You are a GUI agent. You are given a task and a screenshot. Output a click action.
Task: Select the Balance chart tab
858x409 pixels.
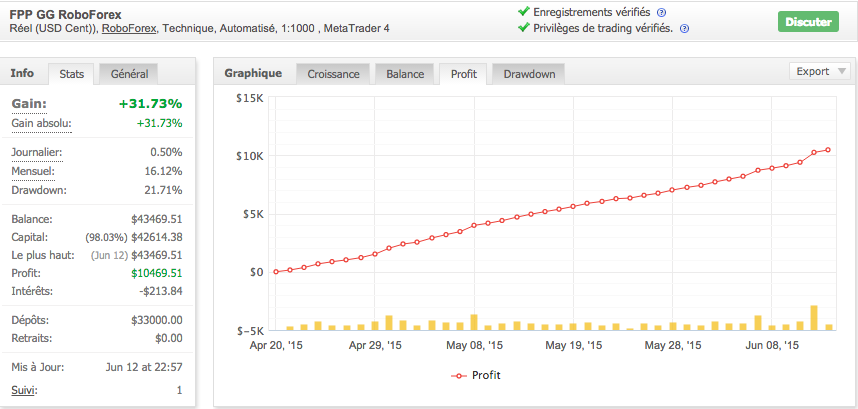click(x=405, y=74)
